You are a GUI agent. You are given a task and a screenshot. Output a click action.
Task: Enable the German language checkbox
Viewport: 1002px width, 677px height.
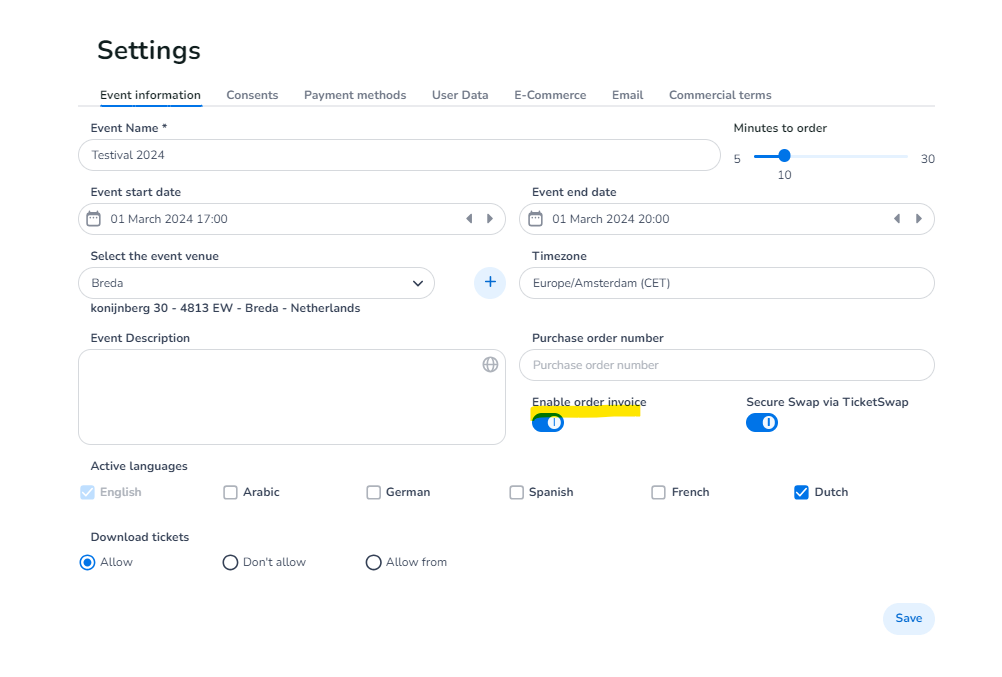click(x=374, y=492)
